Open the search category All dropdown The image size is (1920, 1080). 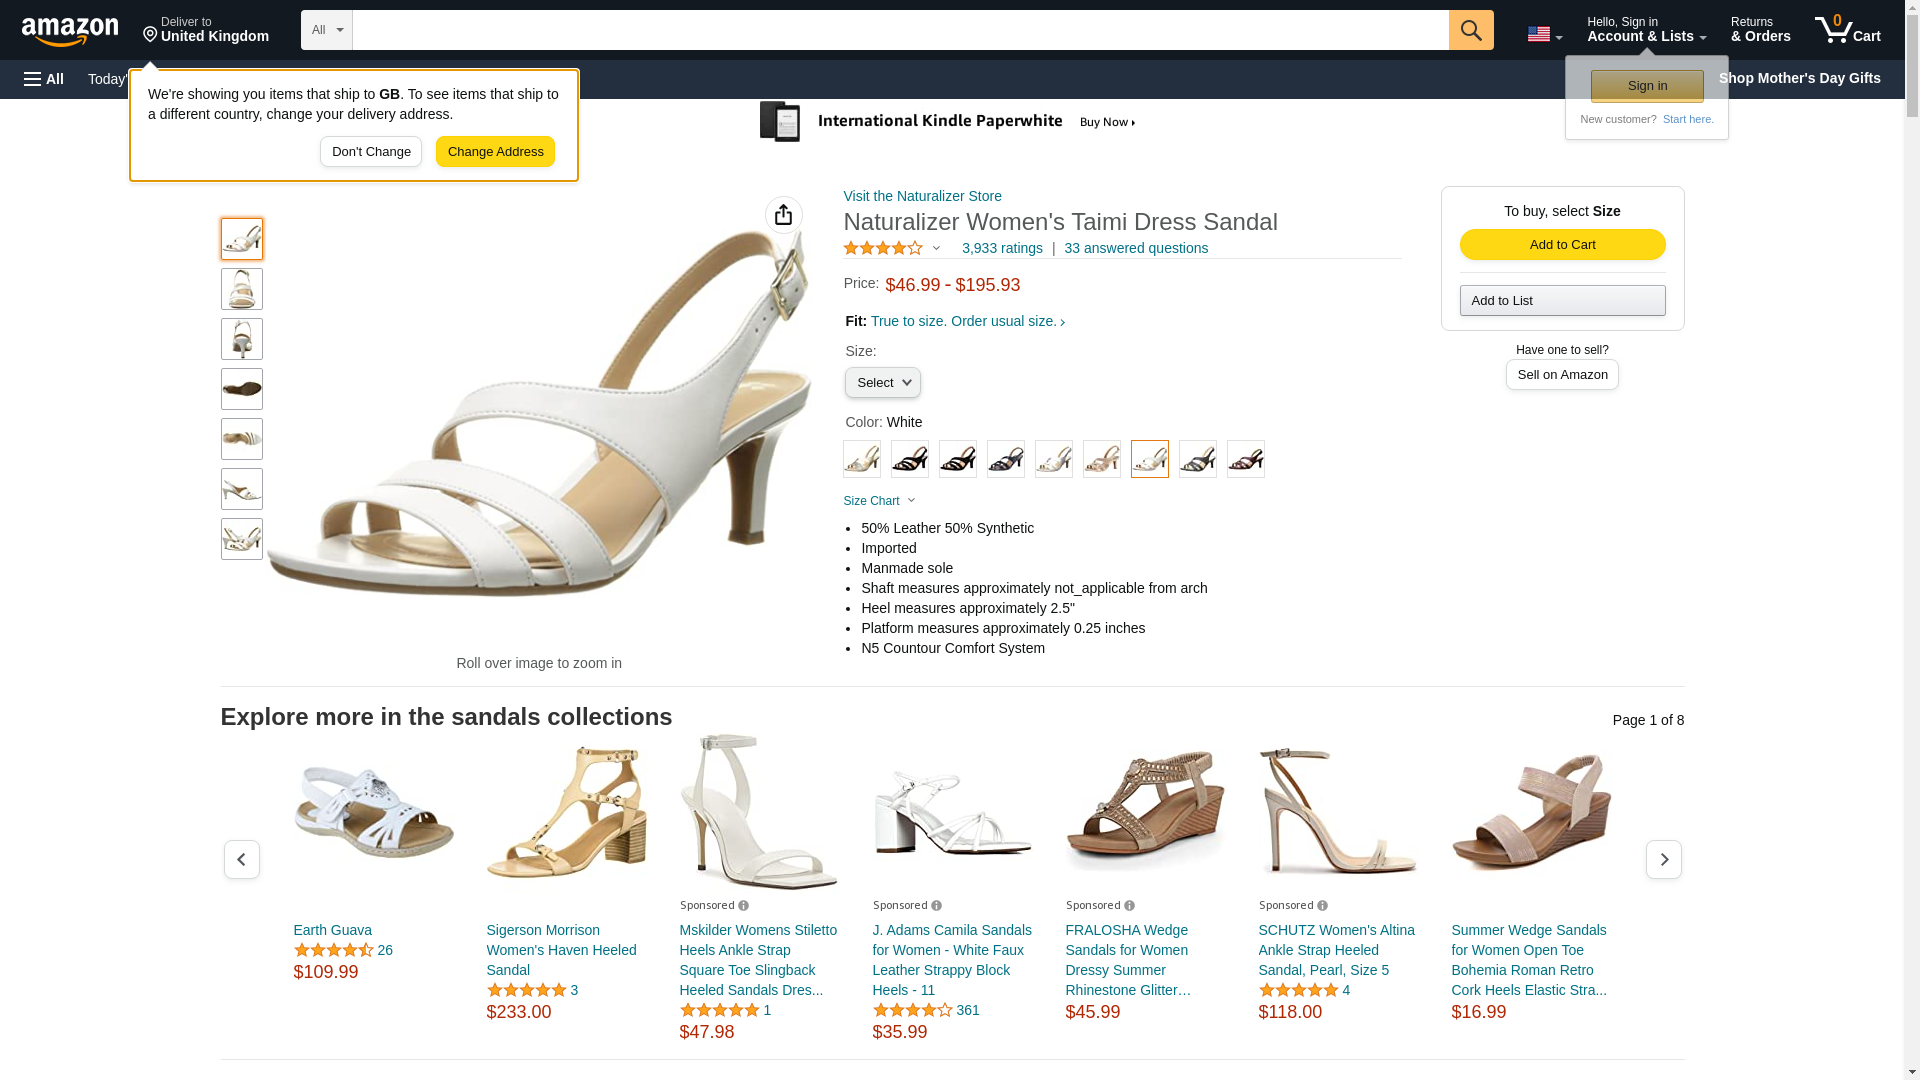(x=326, y=30)
